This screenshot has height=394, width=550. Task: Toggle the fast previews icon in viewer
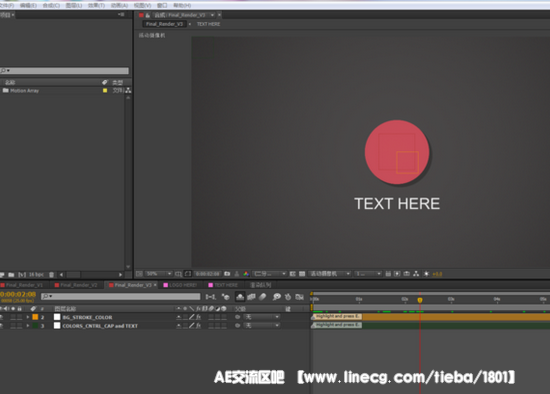click(397, 274)
